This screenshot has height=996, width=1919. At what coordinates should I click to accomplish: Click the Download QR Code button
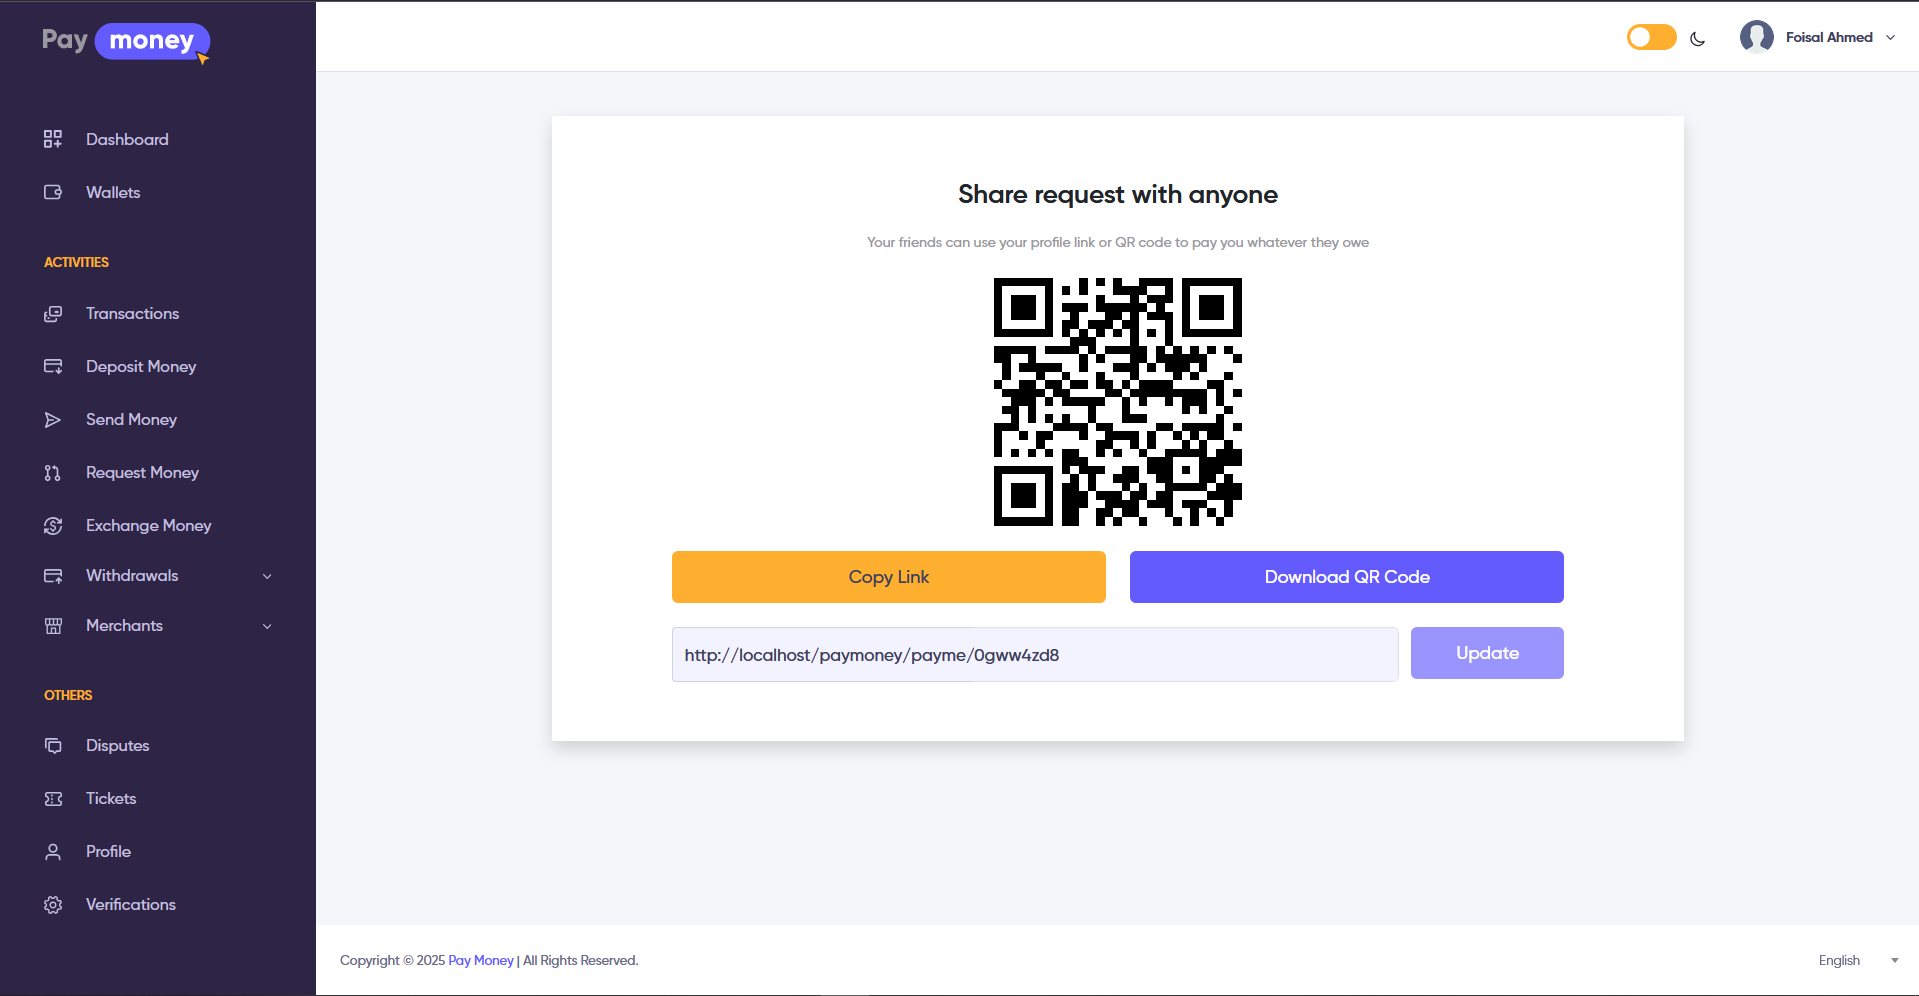tap(1346, 577)
